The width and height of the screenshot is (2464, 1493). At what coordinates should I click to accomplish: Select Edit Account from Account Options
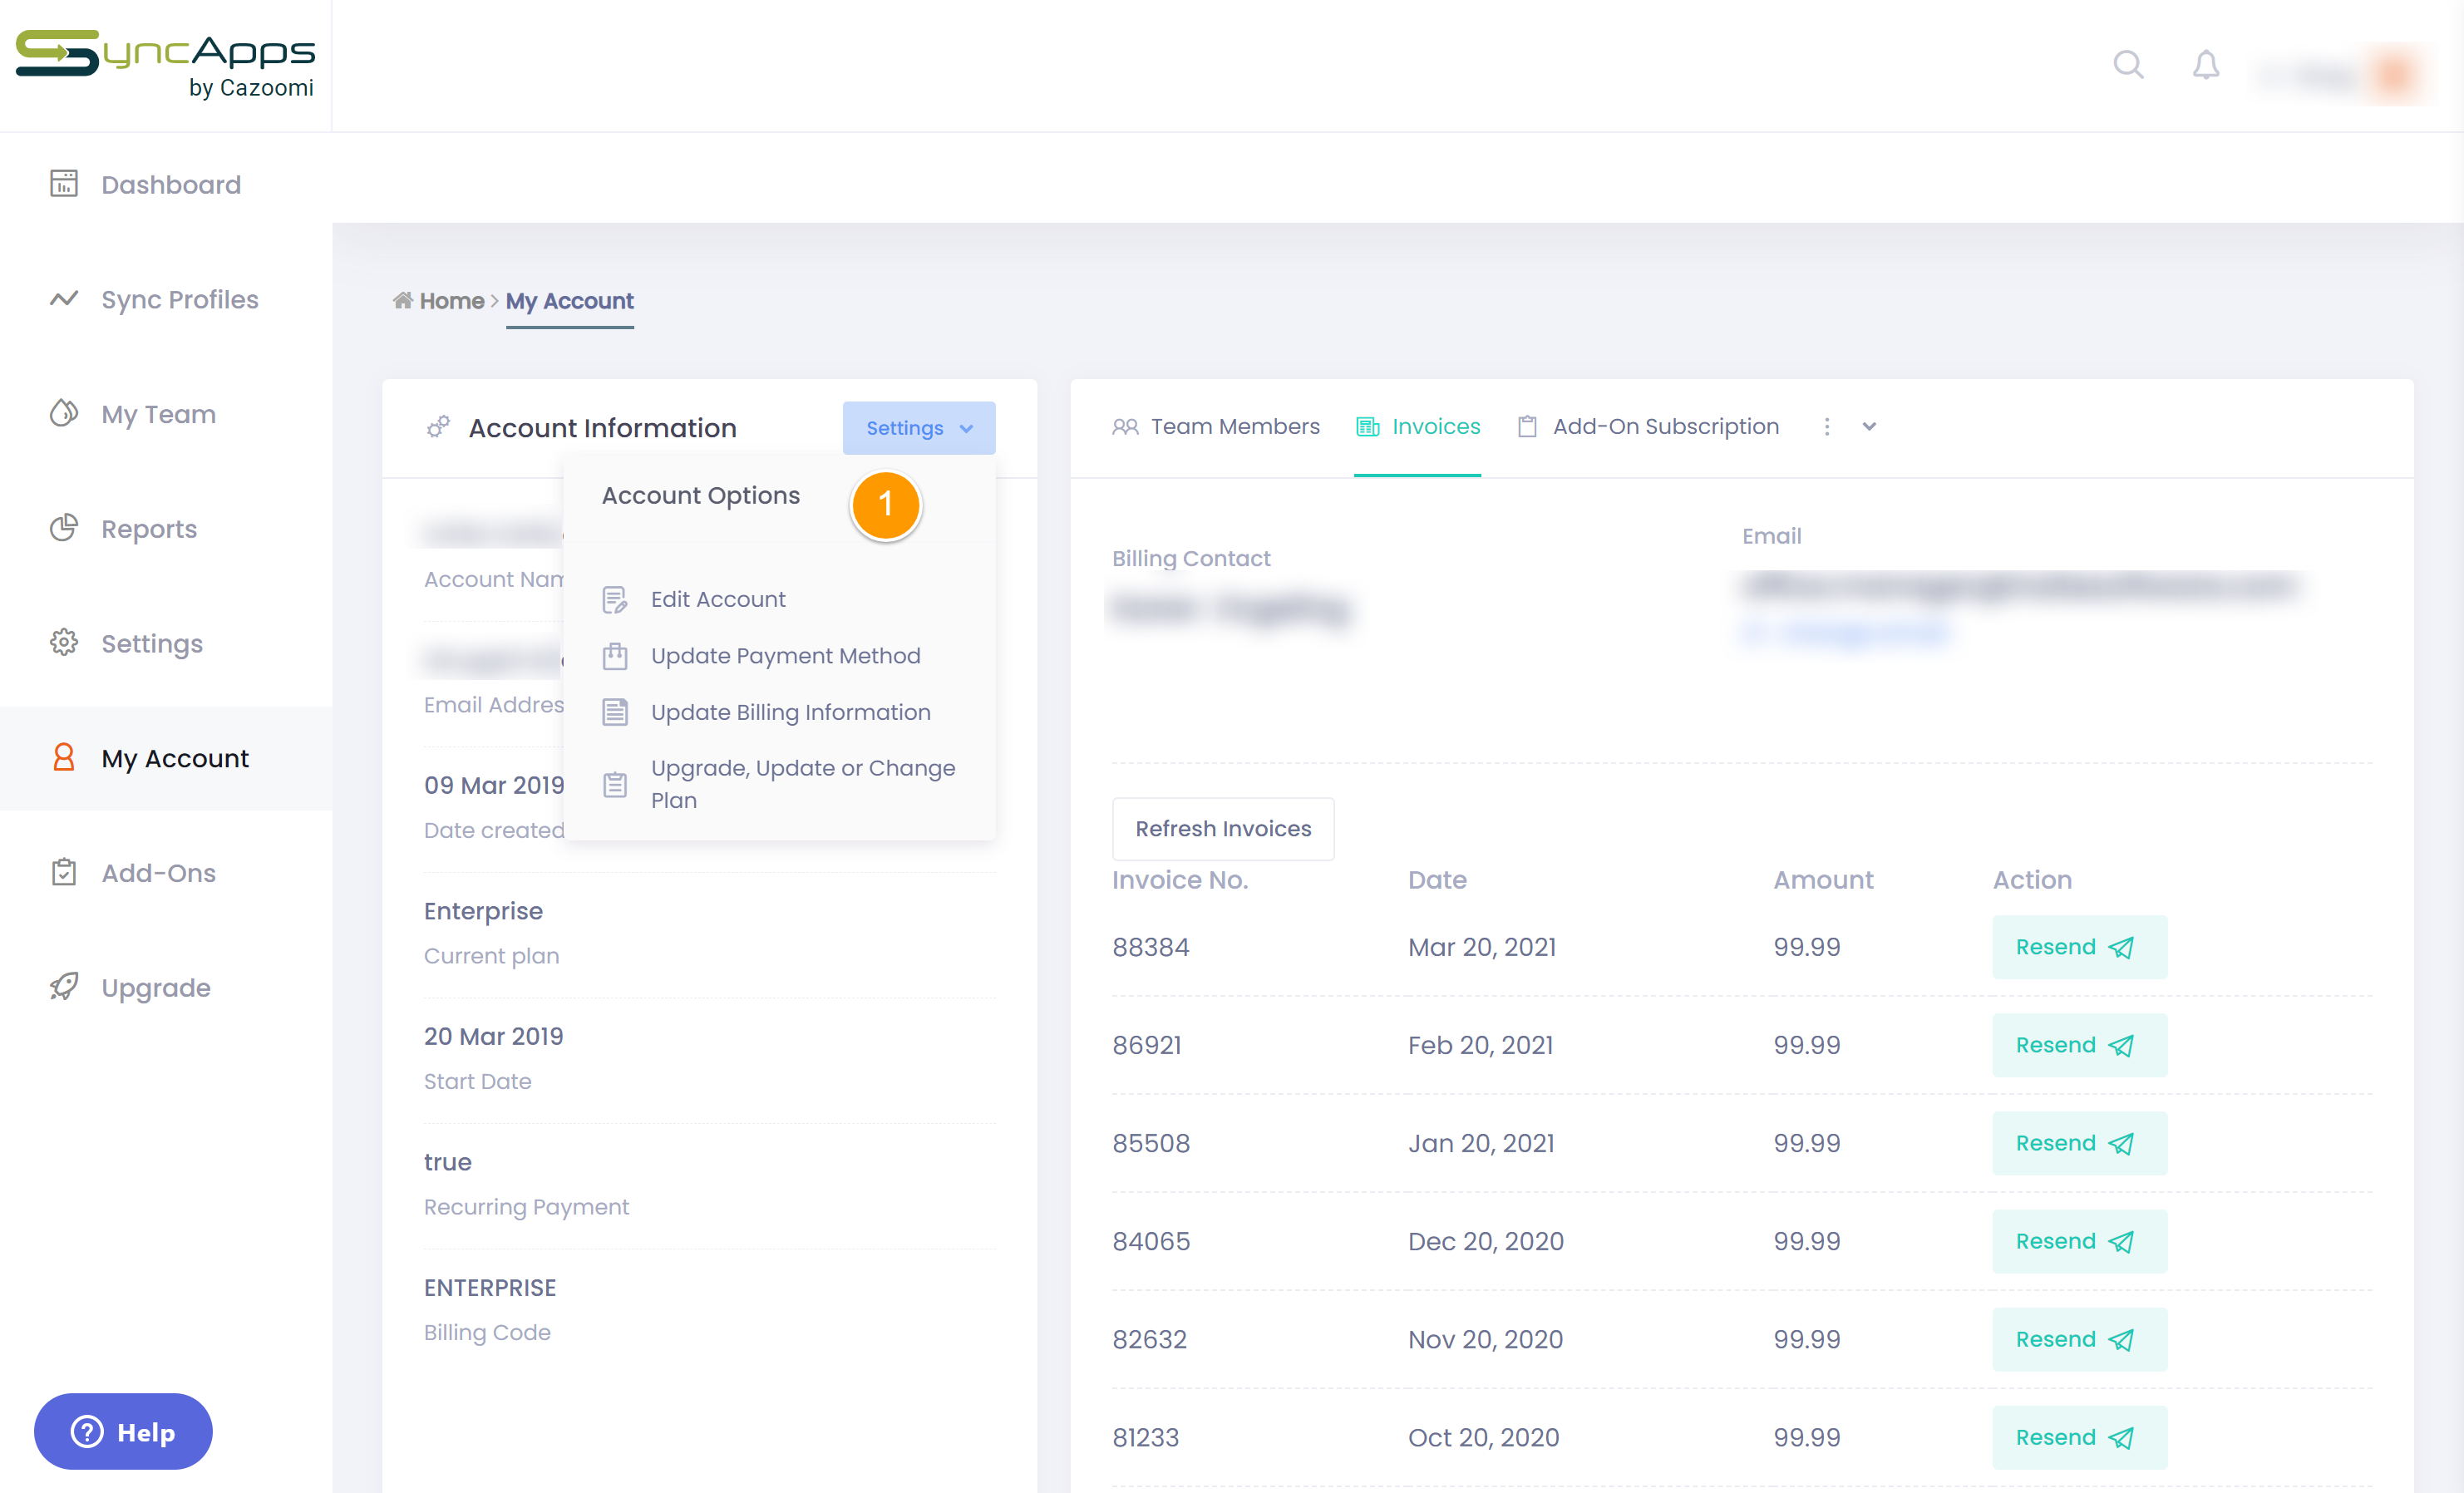(717, 599)
